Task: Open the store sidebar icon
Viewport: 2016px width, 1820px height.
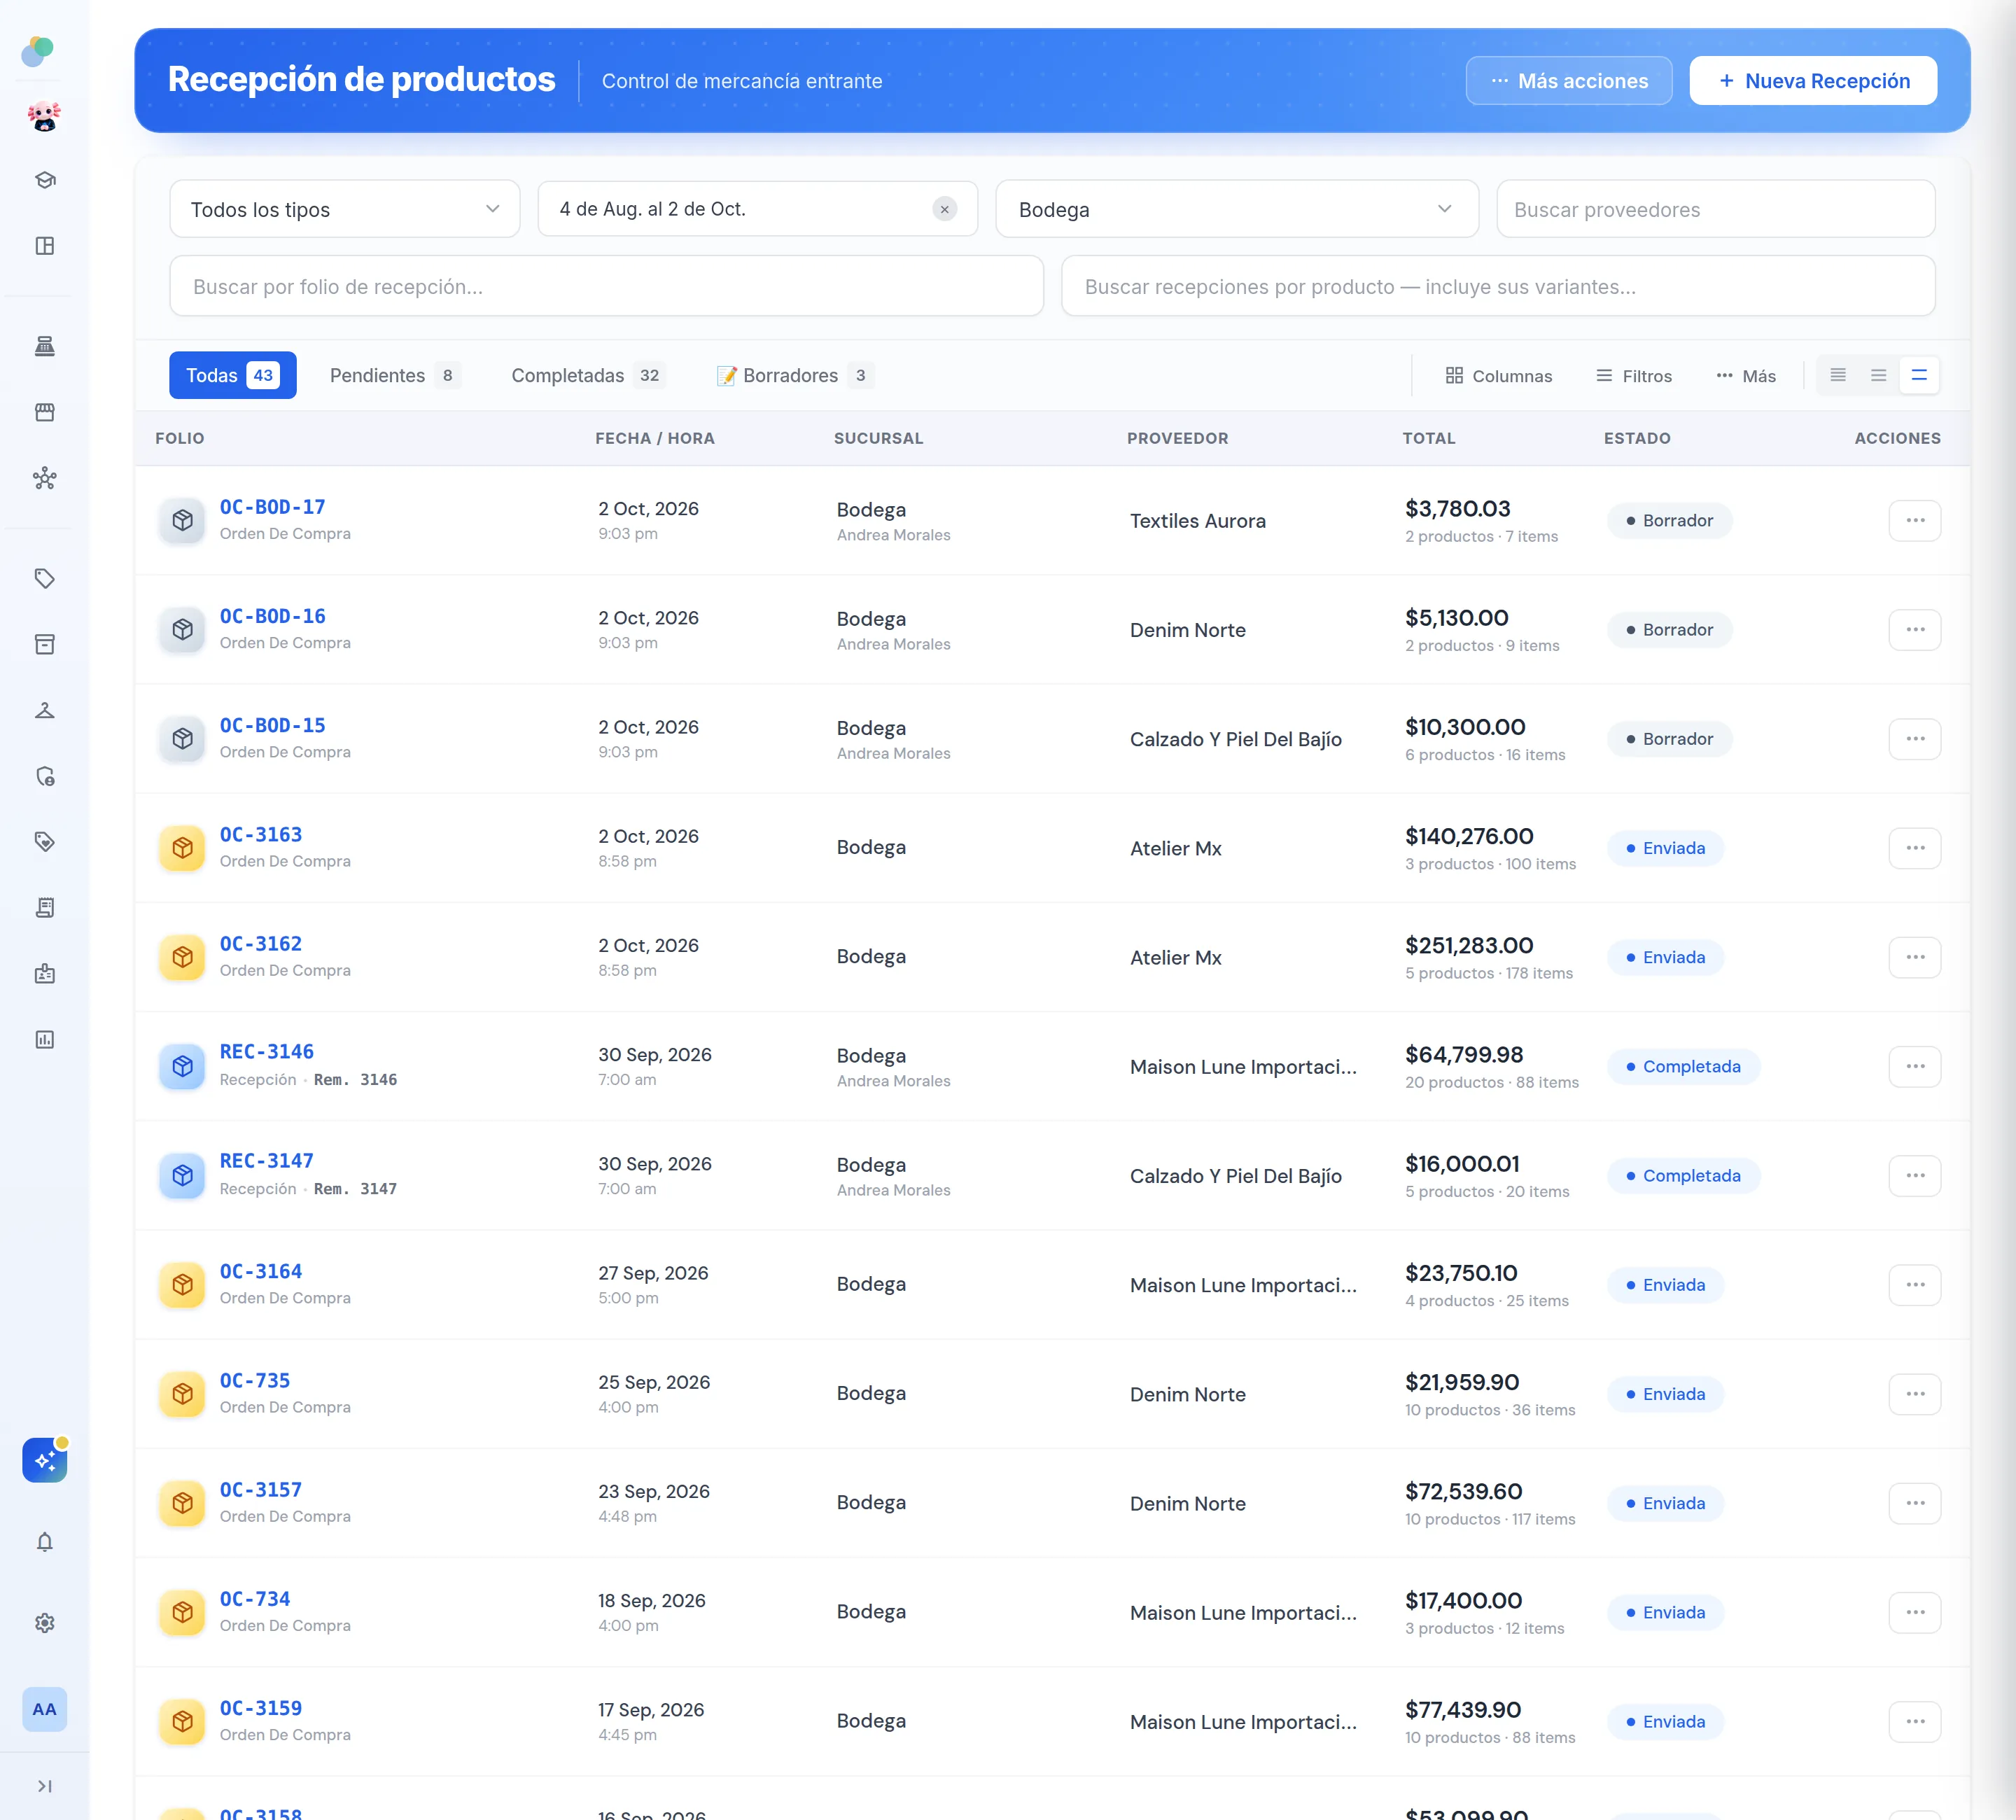Action: 45,412
